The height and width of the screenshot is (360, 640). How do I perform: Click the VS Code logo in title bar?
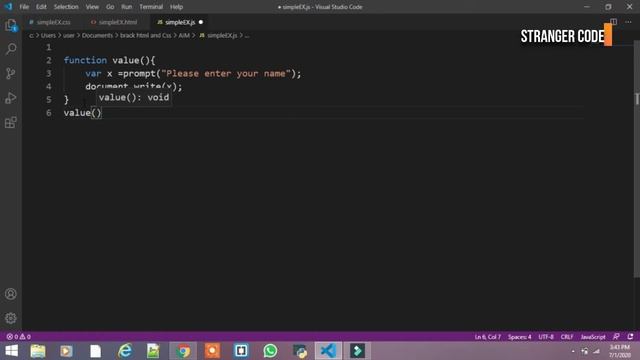(x=8, y=7)
